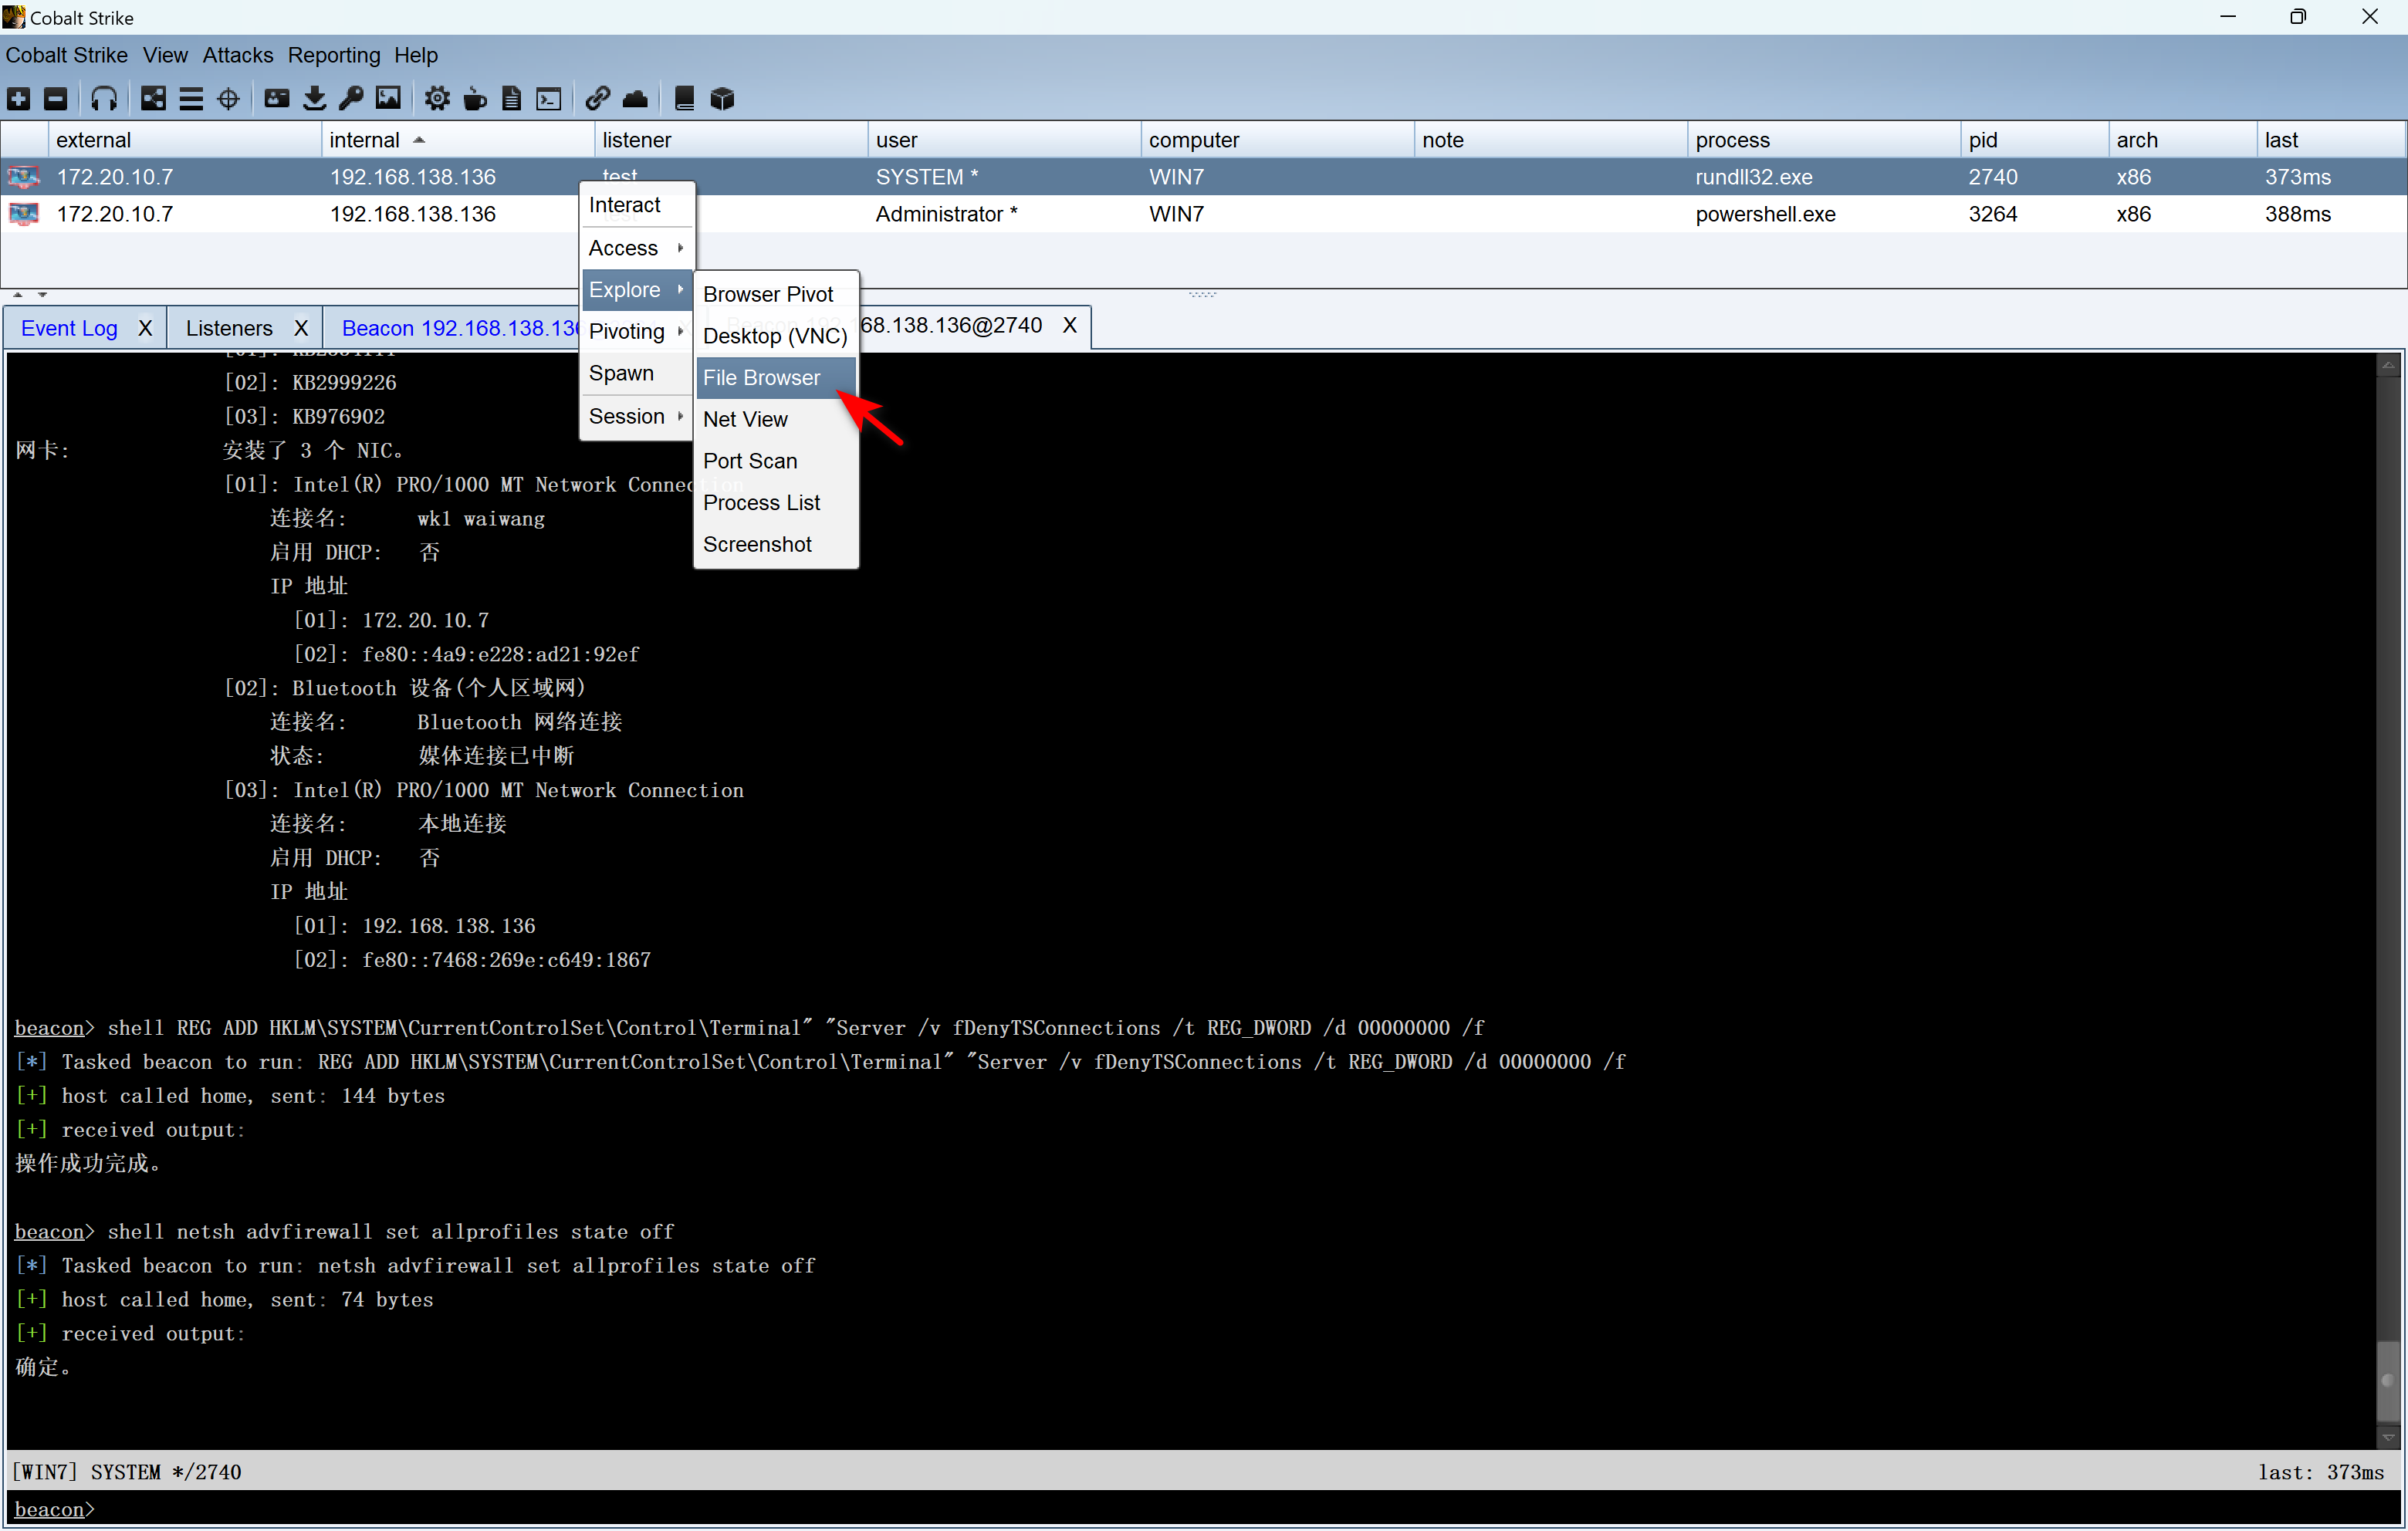Click the headphones Listeners toolbar icon
Viewport: 2408px width, 1531px height.
(104, 98)
